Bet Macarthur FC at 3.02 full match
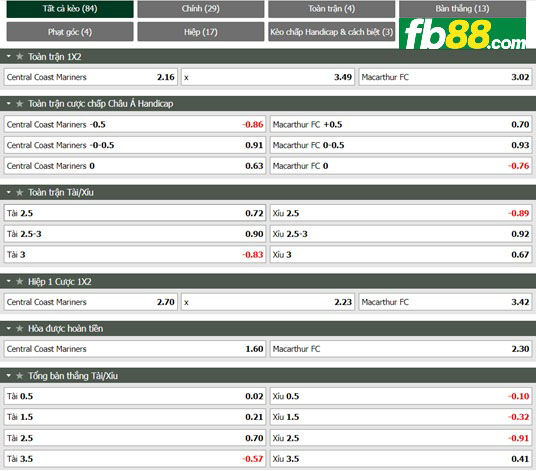Viewport: 536px width, 471px height. pos(445,77)
